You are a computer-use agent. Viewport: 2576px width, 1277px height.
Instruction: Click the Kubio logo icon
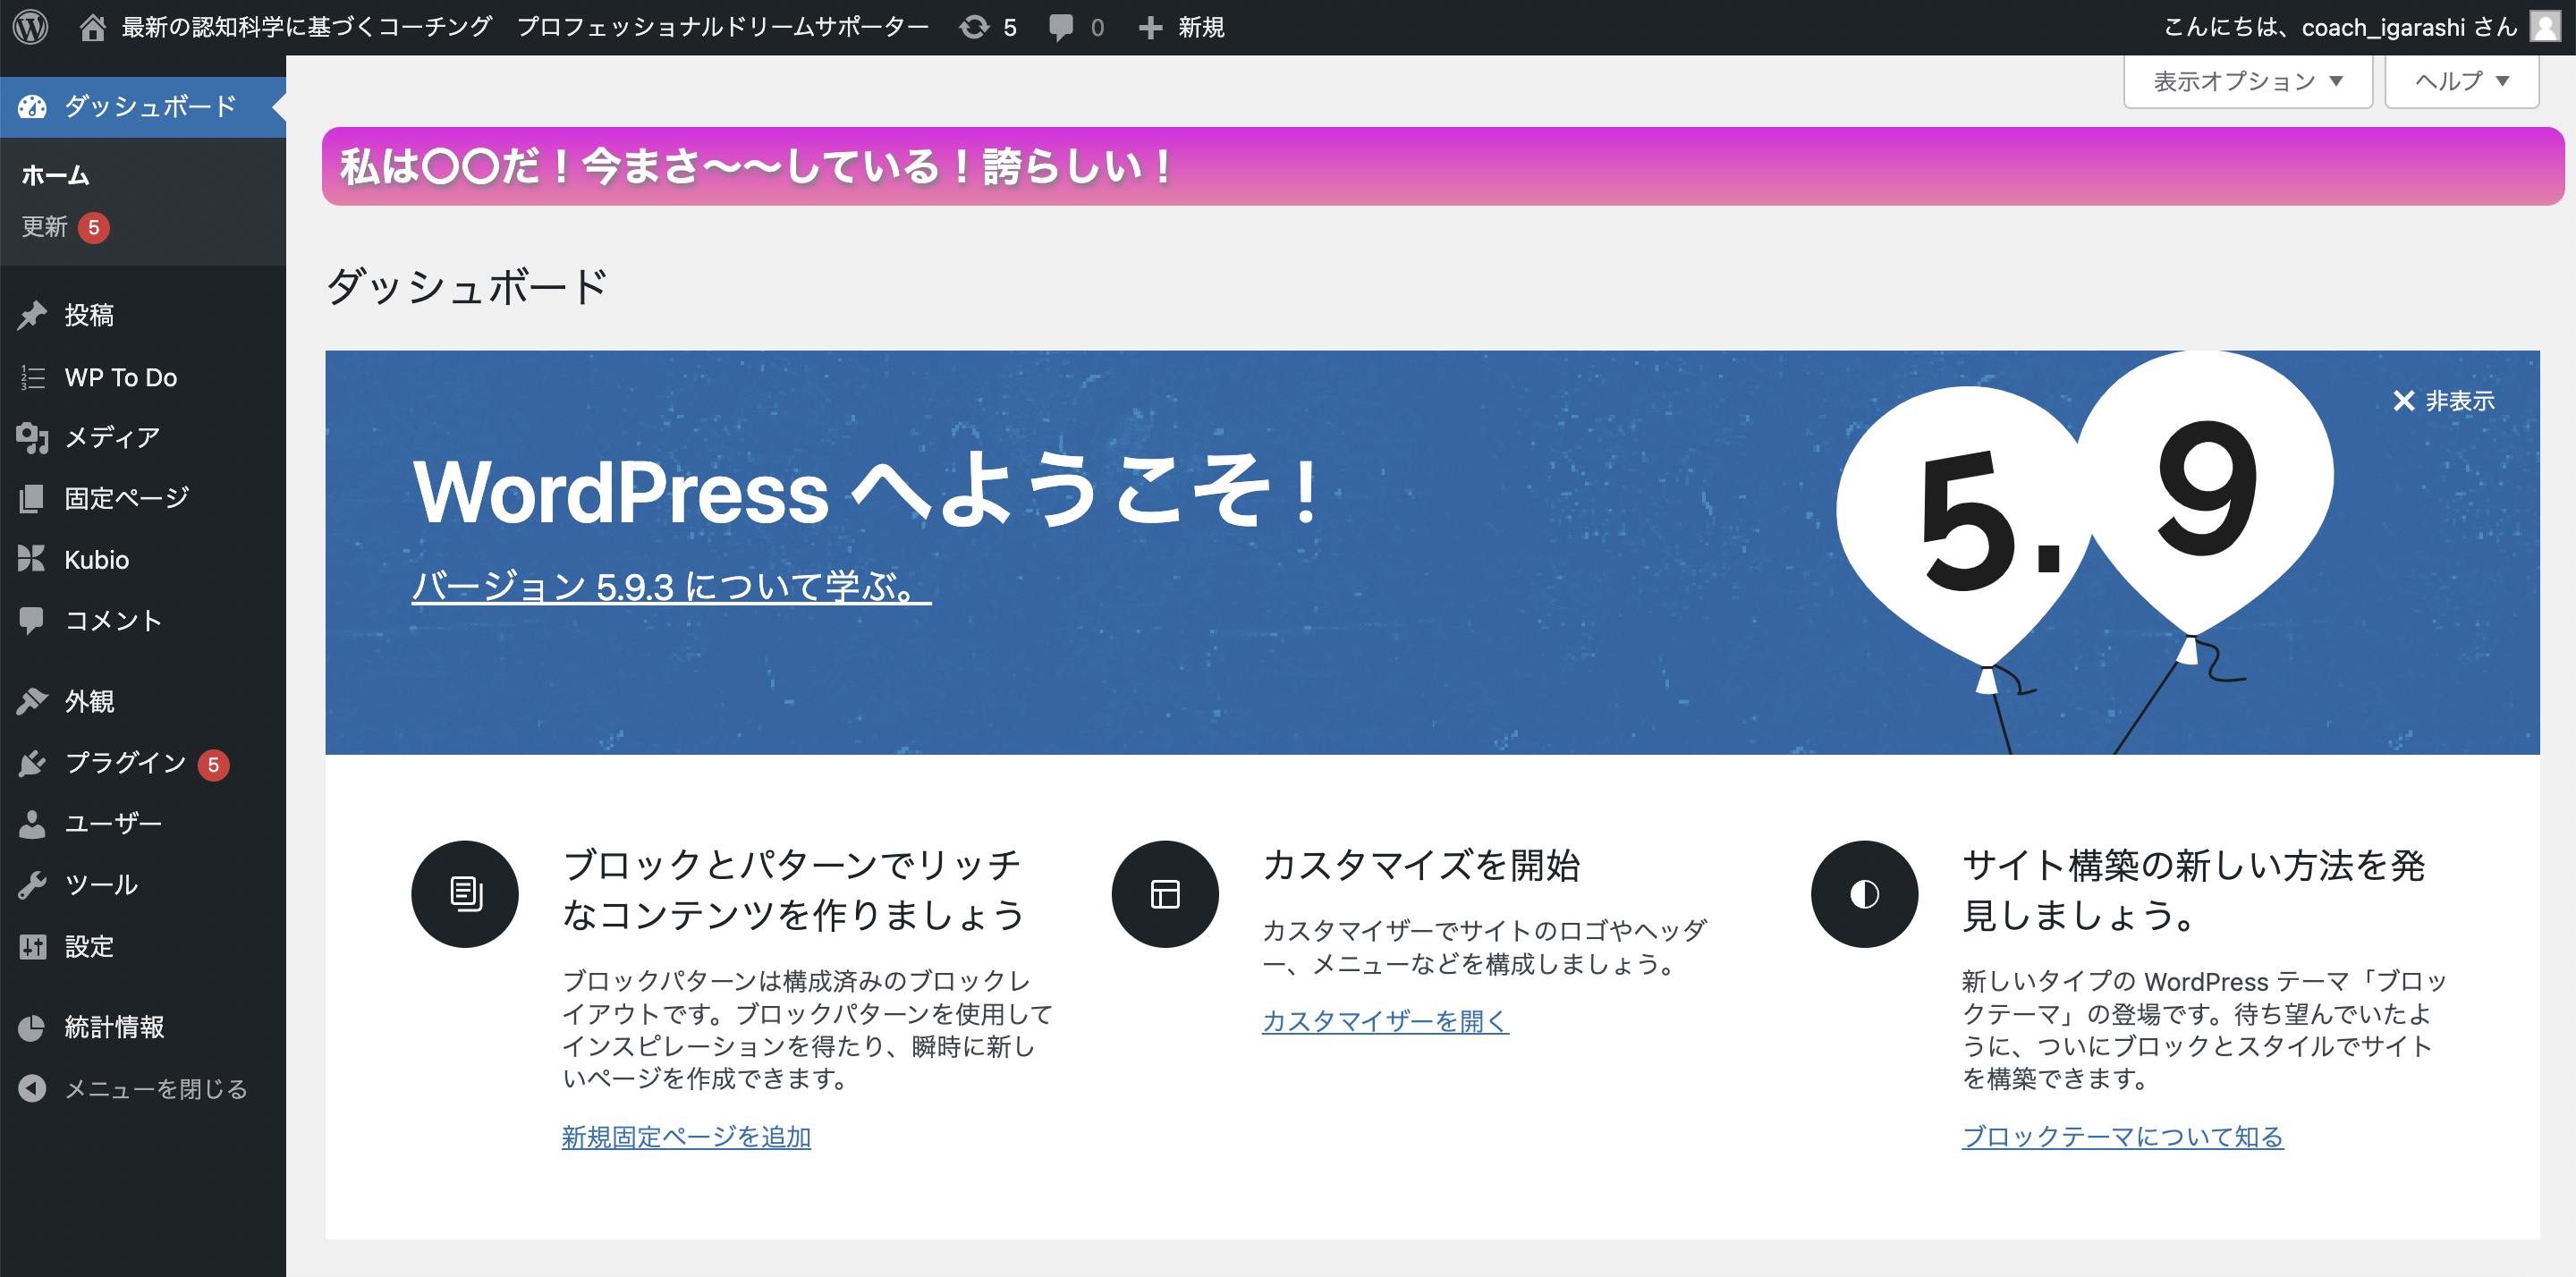(32, 559)
